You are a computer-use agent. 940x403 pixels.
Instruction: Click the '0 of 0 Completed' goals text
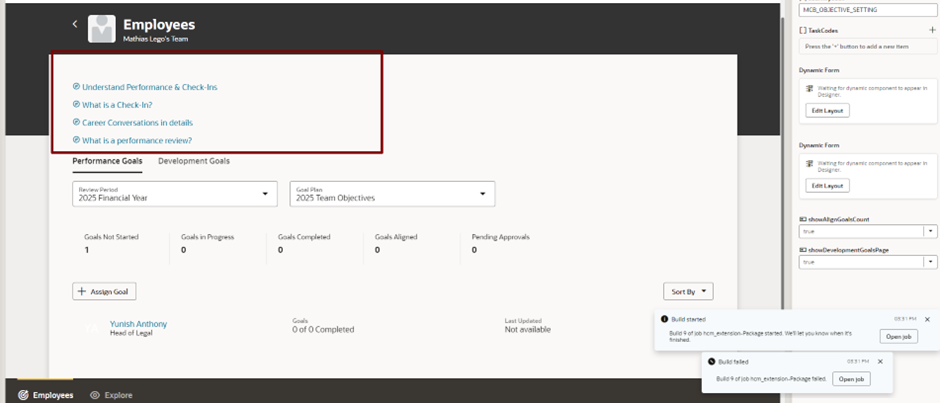pos(323,329)
